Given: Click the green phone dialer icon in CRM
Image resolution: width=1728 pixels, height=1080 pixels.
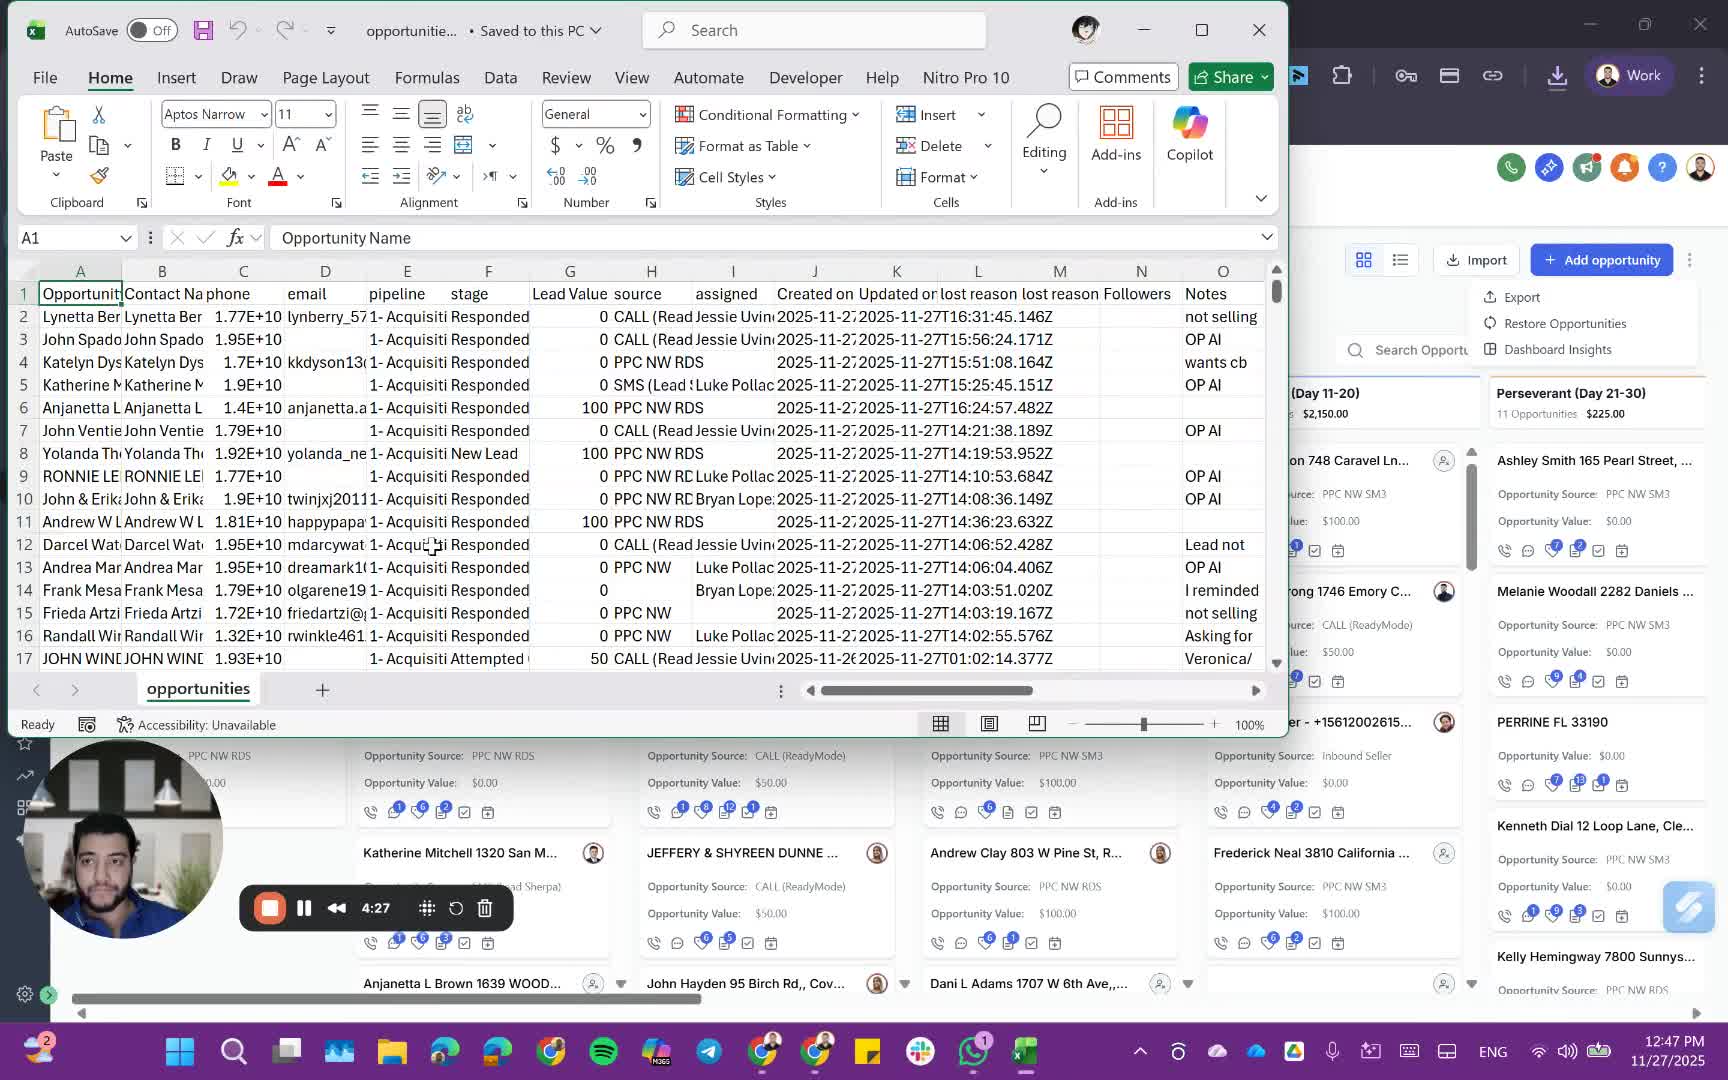Looking at the screenshot, I should pos(1511,167).
